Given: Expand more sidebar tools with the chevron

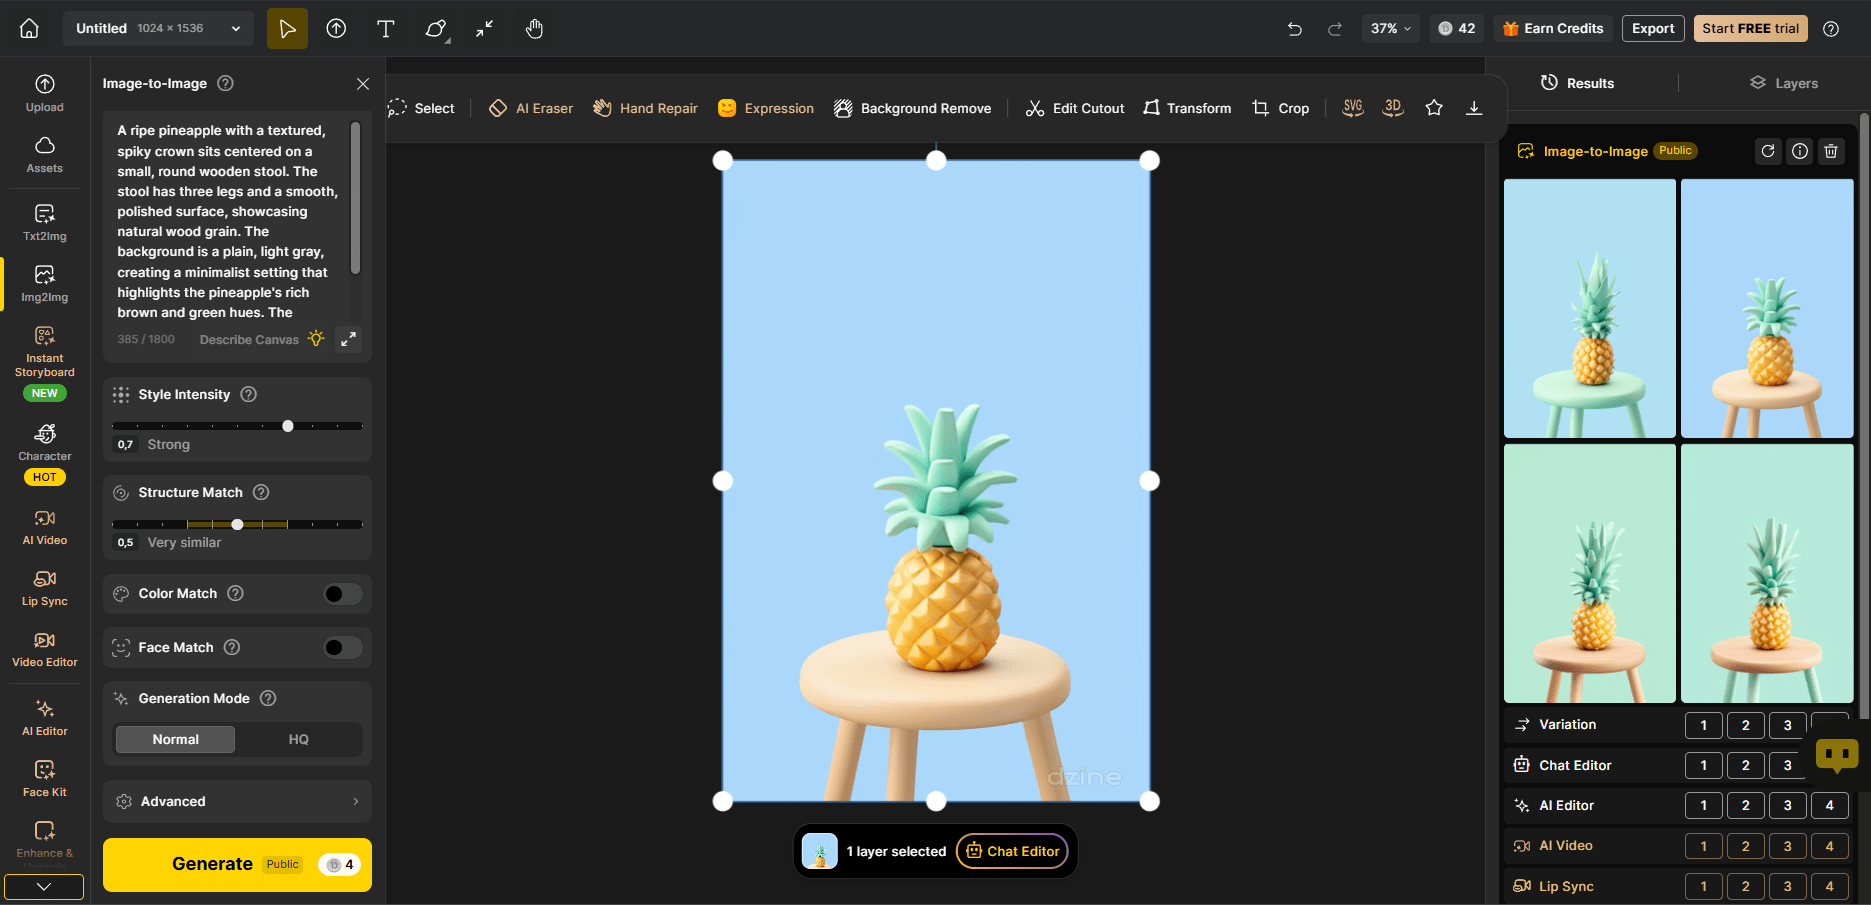Looking at the screenshot, I should click(44, 886).
